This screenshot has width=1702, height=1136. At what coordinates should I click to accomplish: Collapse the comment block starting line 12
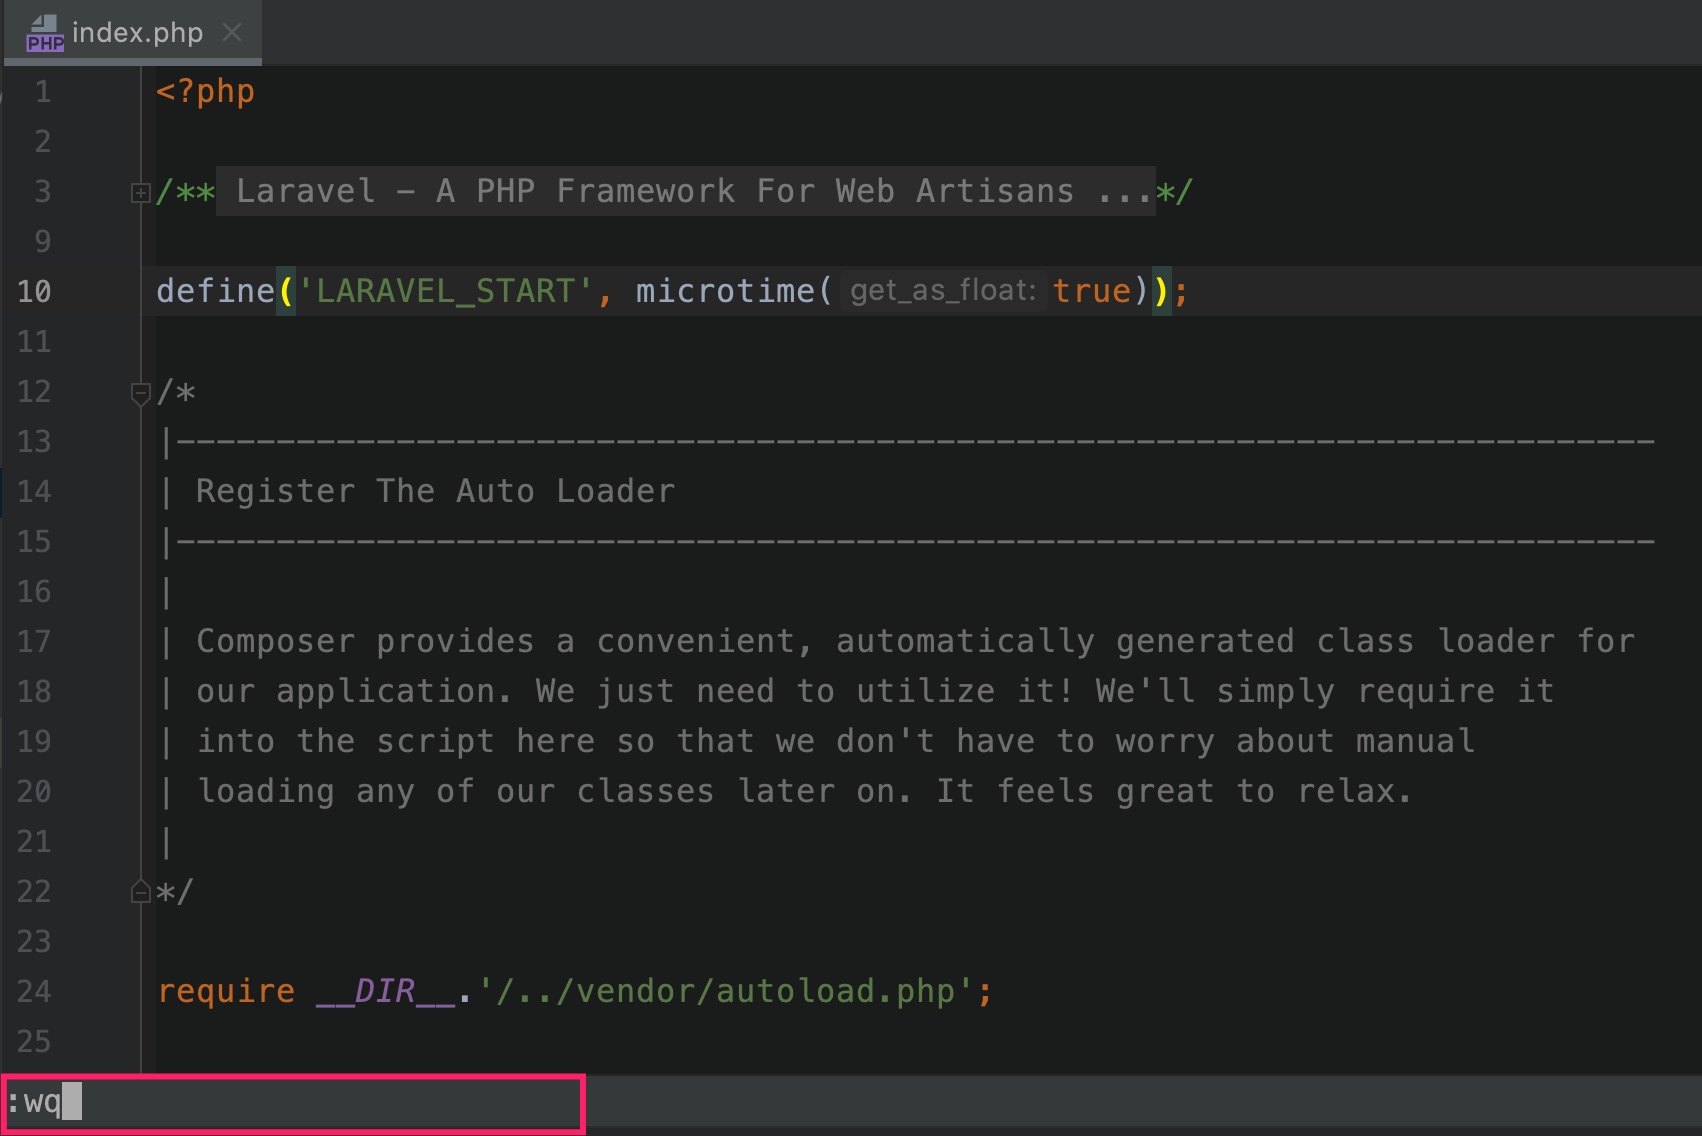[x=141, y=393]
